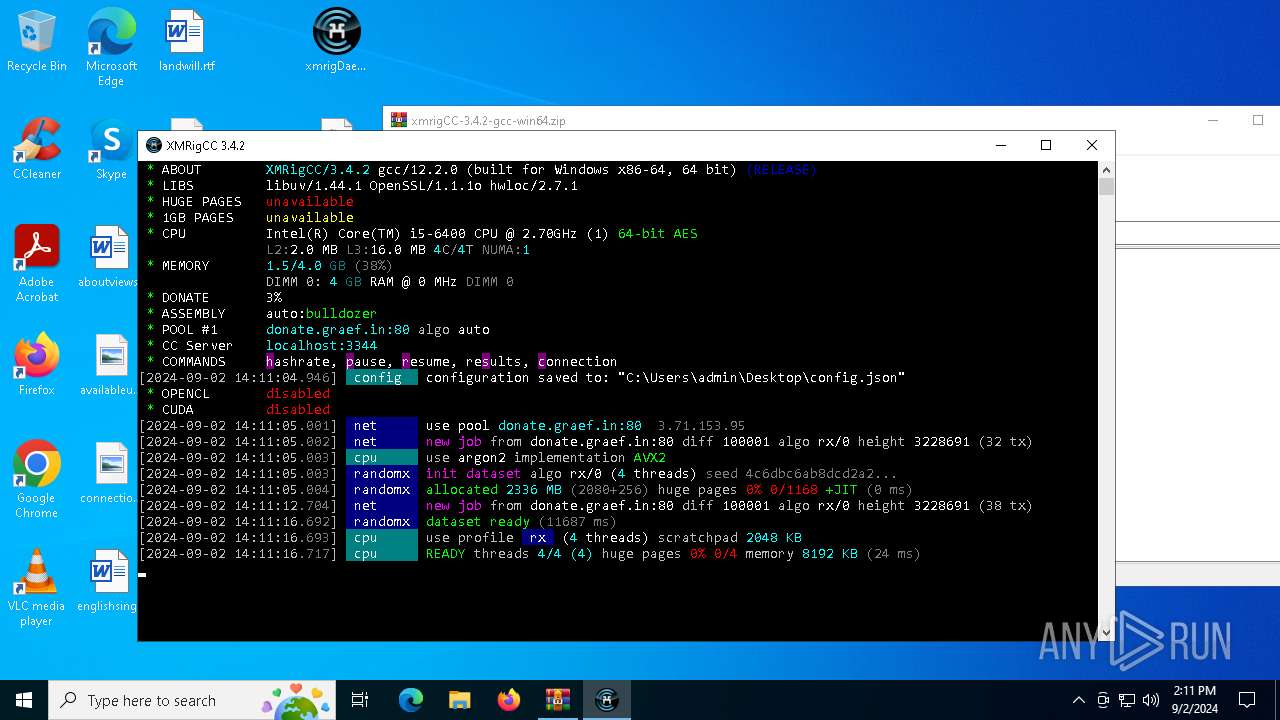The height and width of the screenshot is (720, 1280).
Task: Open Edge from the taskbar
Action: 411,700
